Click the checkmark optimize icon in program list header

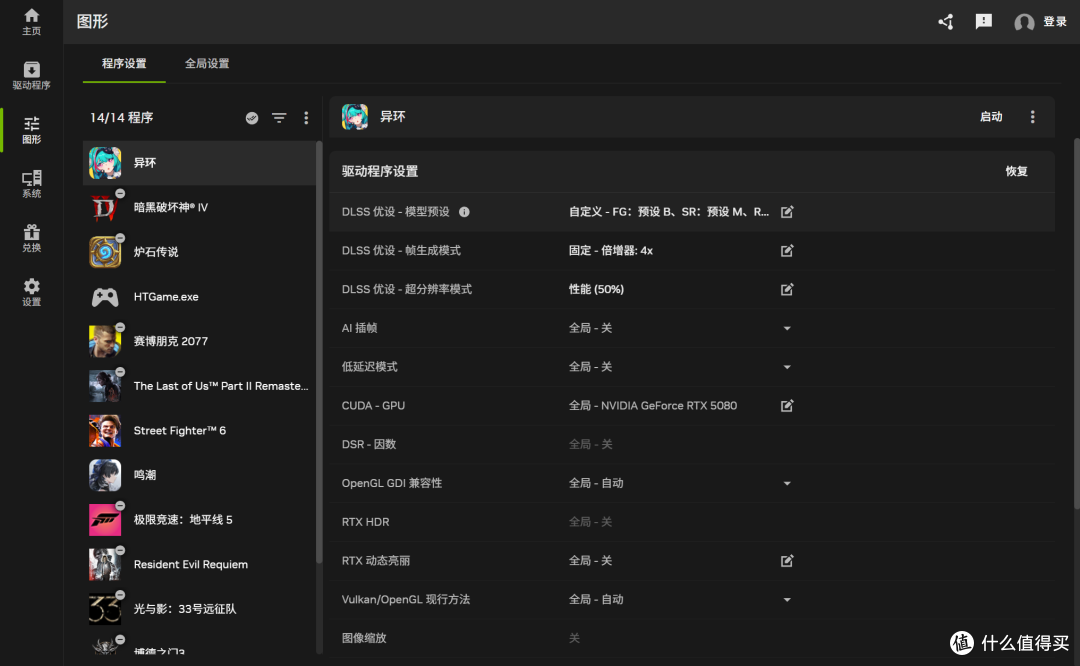(252, 118)
